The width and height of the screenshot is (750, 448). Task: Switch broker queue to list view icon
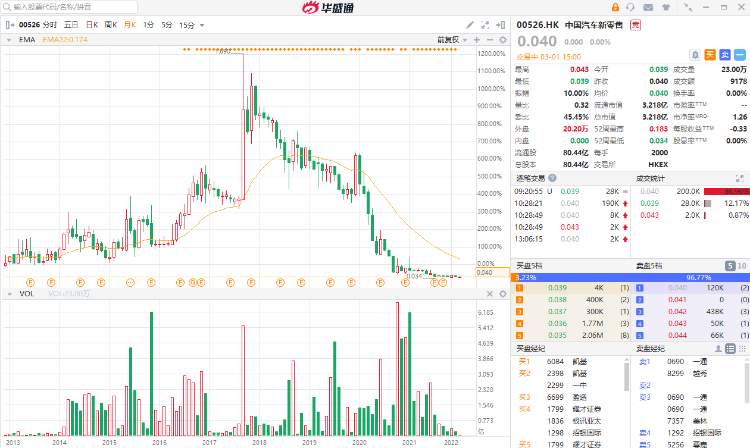[x=730, y=349]
